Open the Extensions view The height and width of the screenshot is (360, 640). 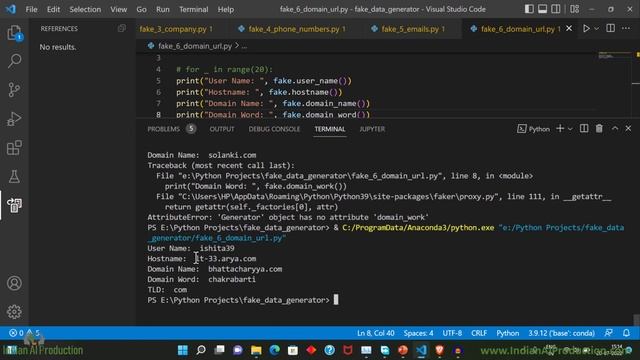point(14,148)
